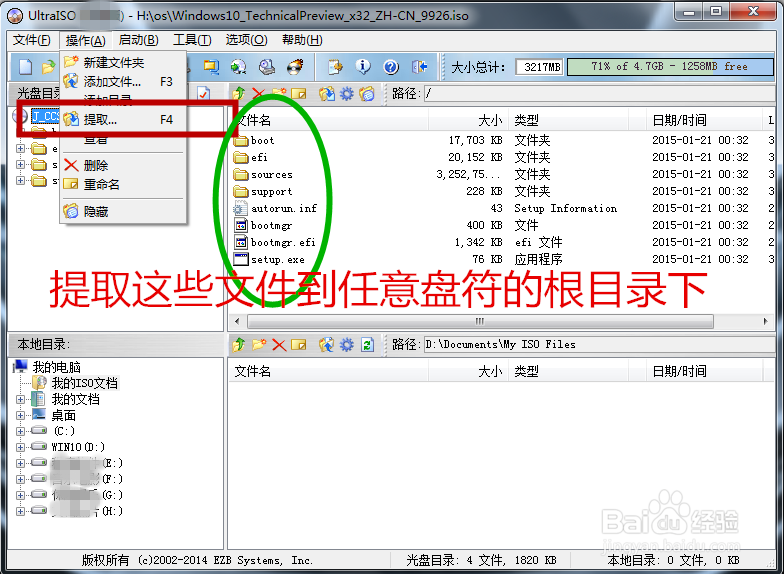Image resolution: width=784 pixels, height=574 pixels.
Task: Expand 桌面 node in the local tree
Action: coord(20,415)
